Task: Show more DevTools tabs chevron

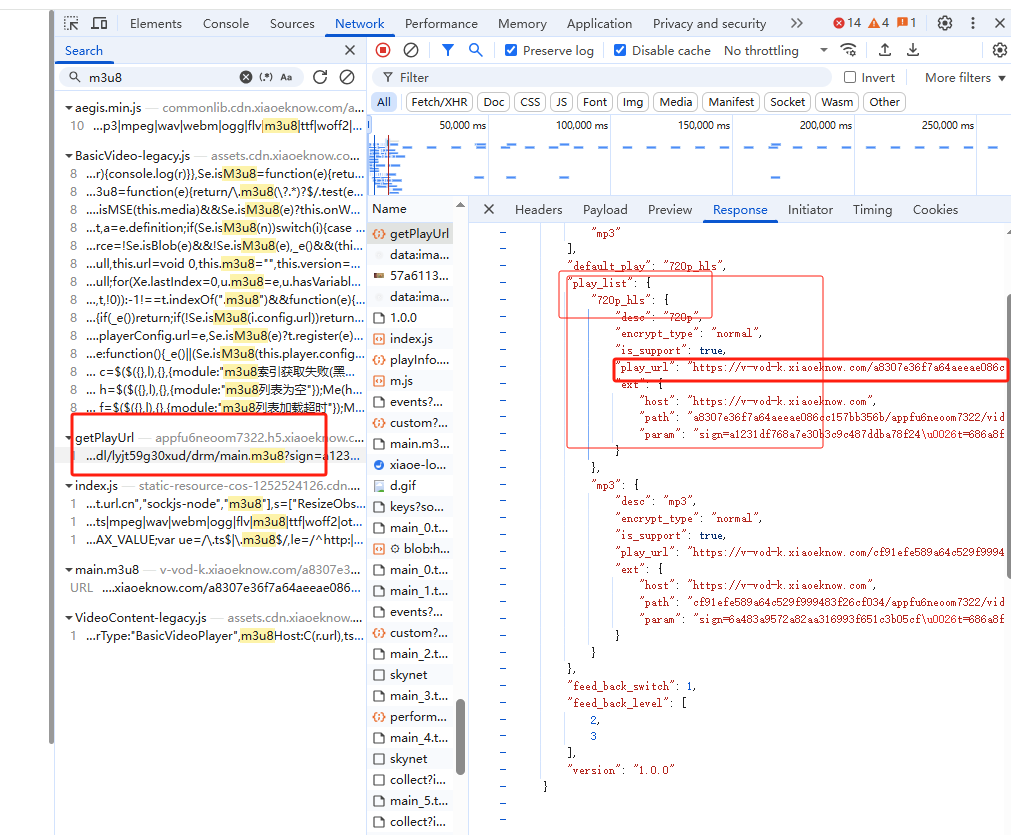Action: coord(797,23)
